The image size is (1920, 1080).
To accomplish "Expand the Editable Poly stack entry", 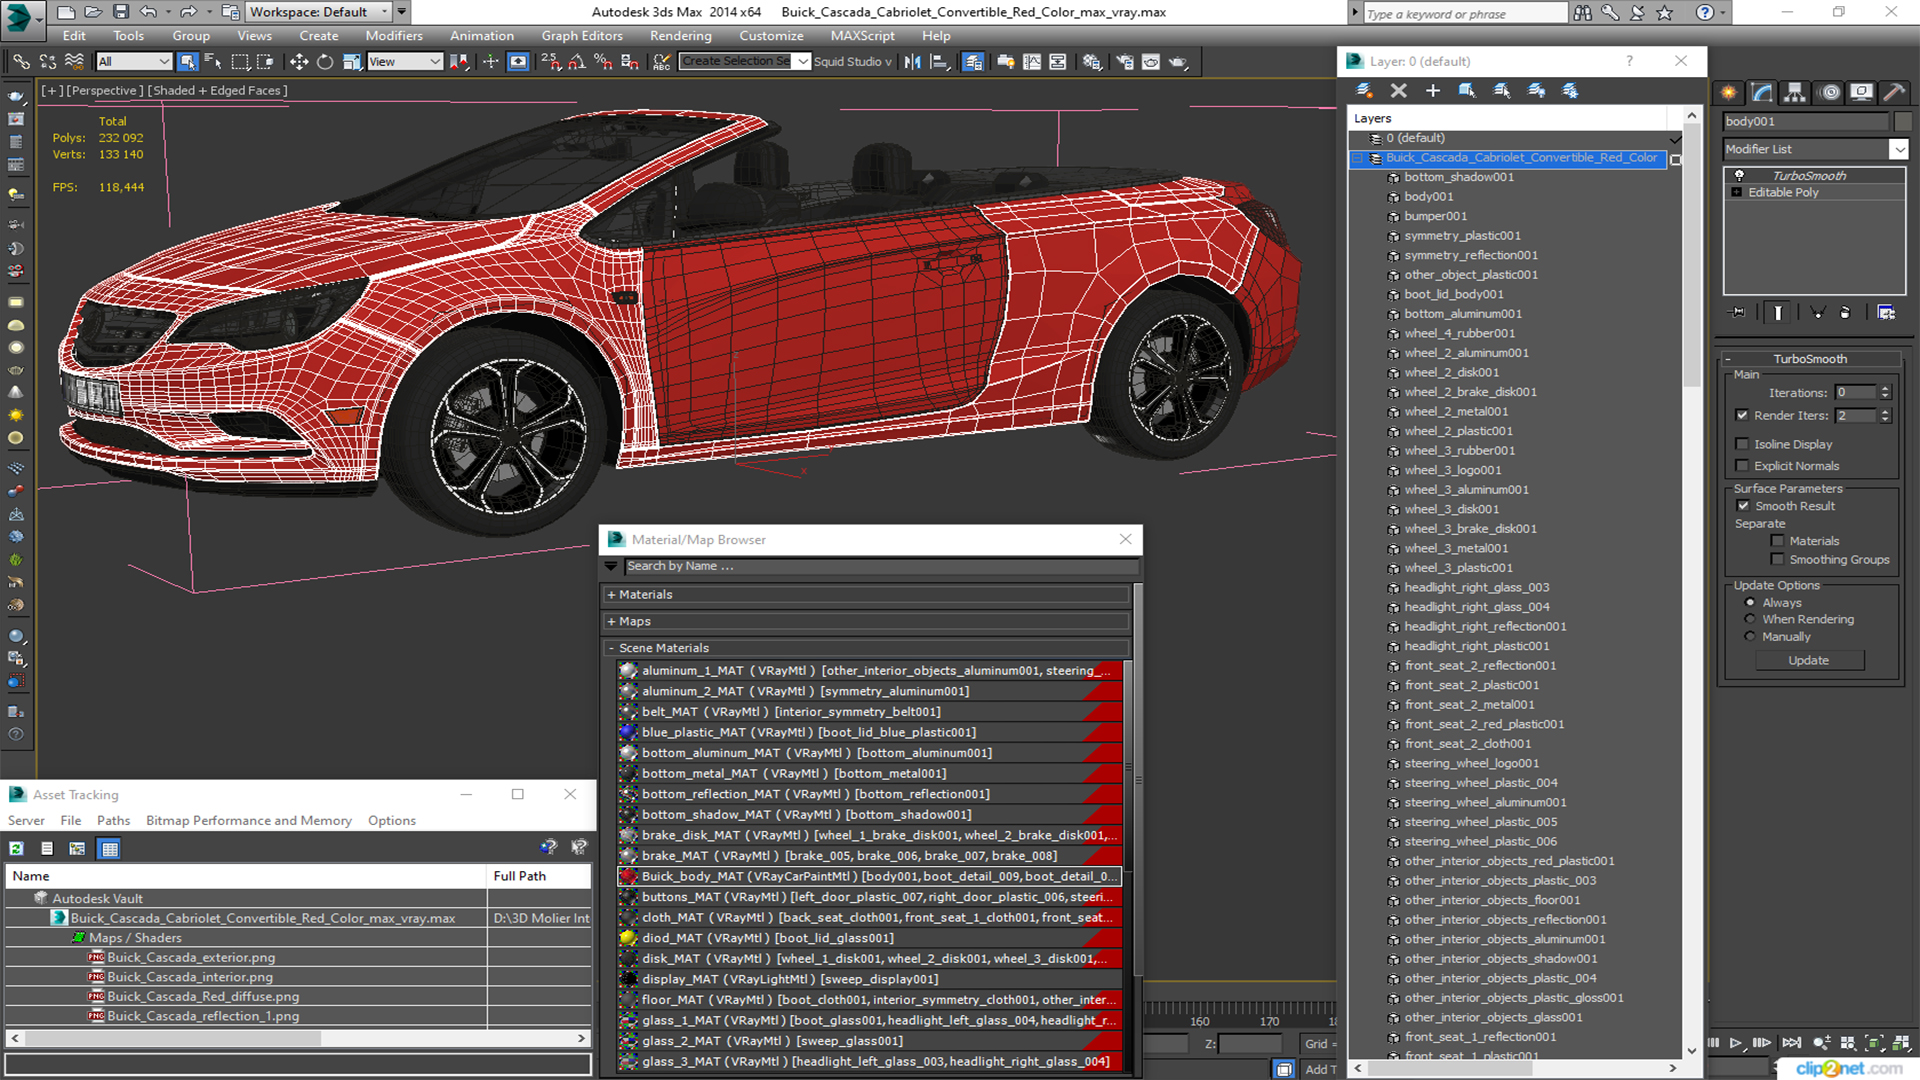I will pyautogui.click(x=1737, y=193).
